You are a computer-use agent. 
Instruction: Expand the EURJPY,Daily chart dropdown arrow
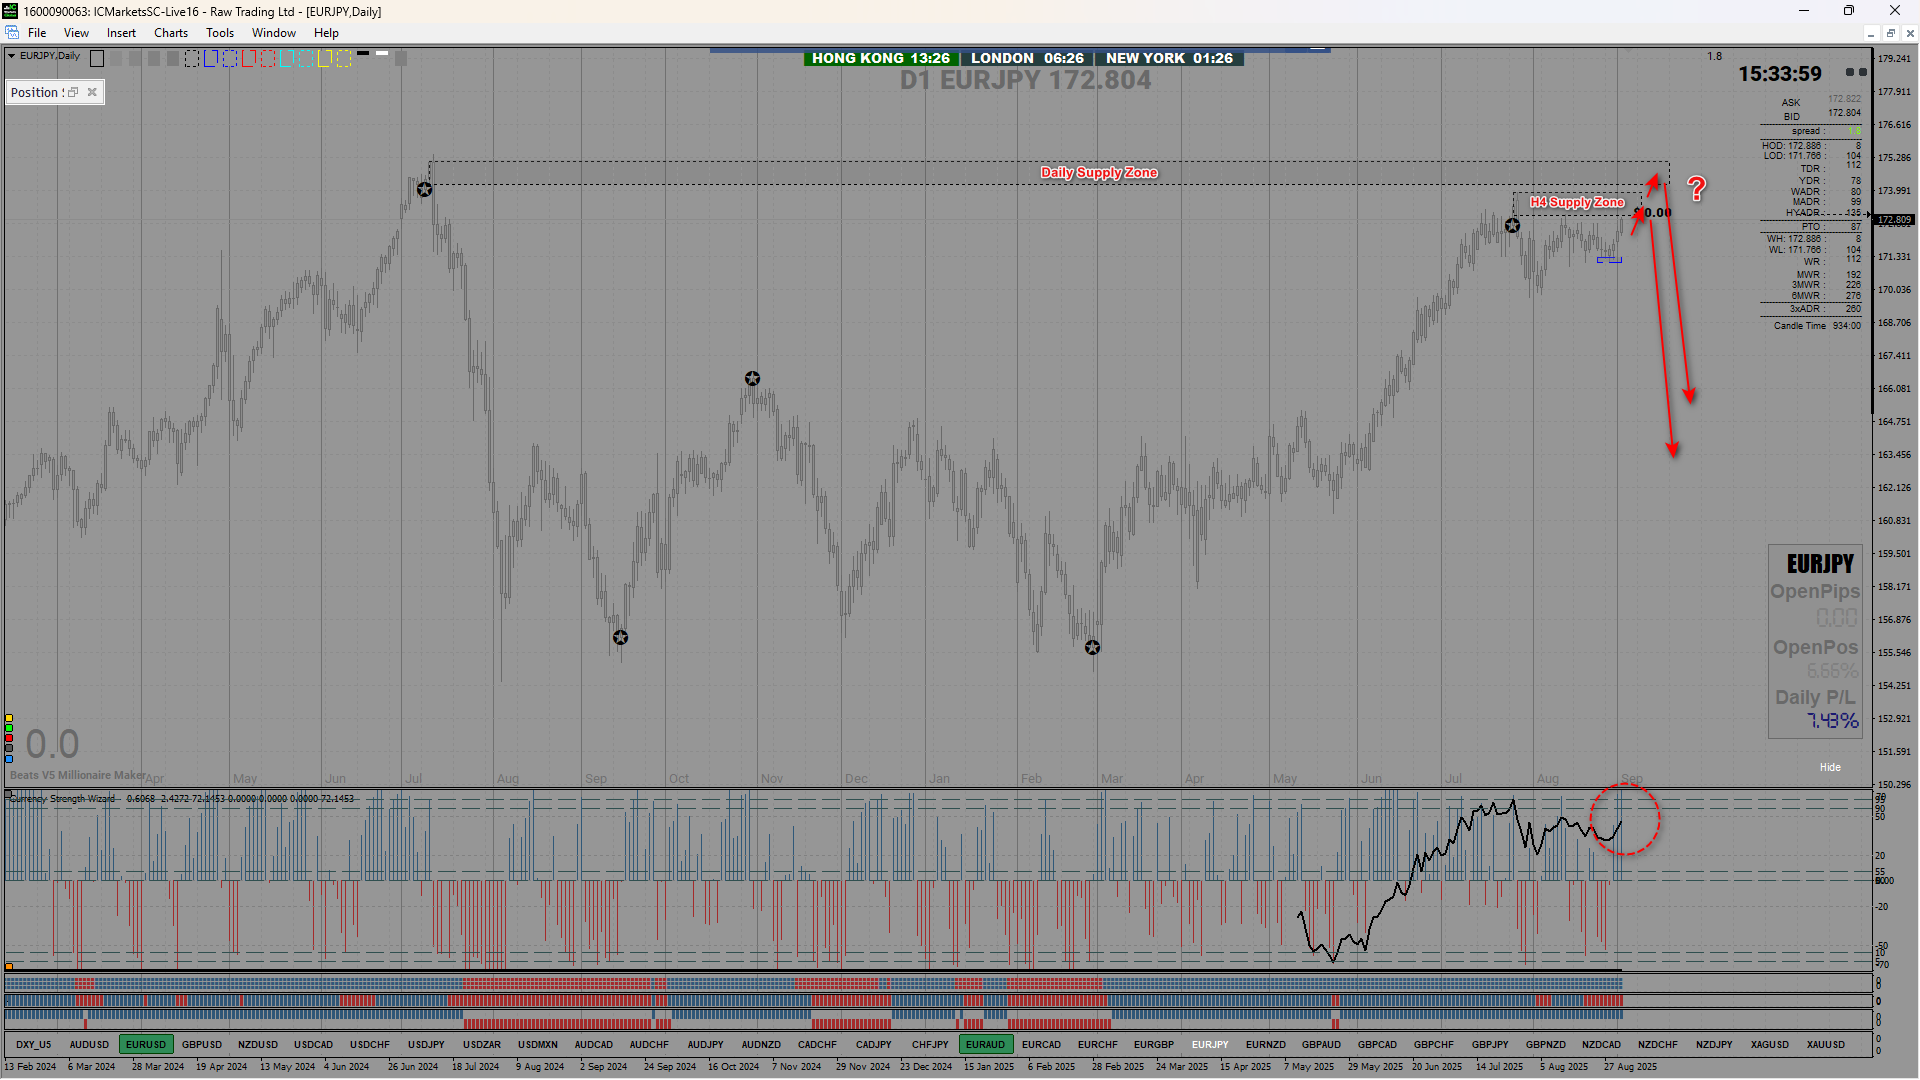click(x=11, y=56)
